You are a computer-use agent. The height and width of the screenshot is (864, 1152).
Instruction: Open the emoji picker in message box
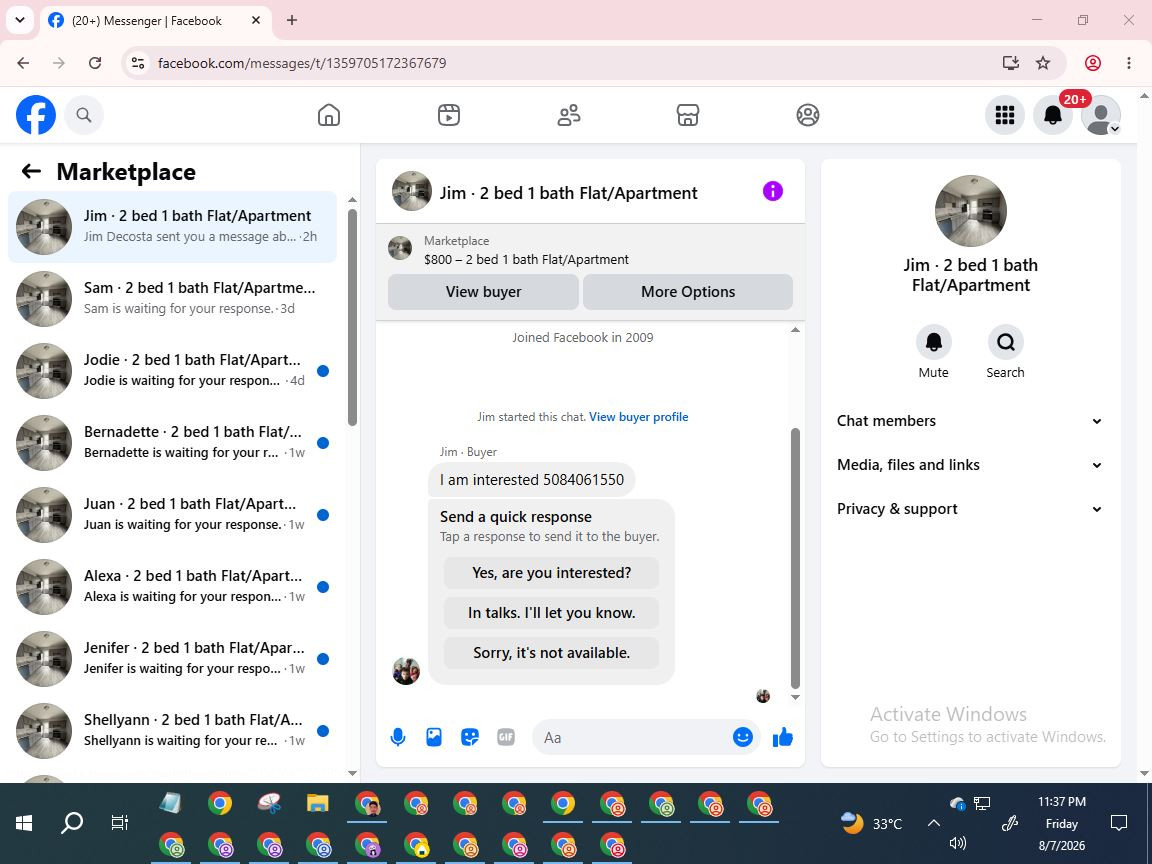[x=743, y=737]
